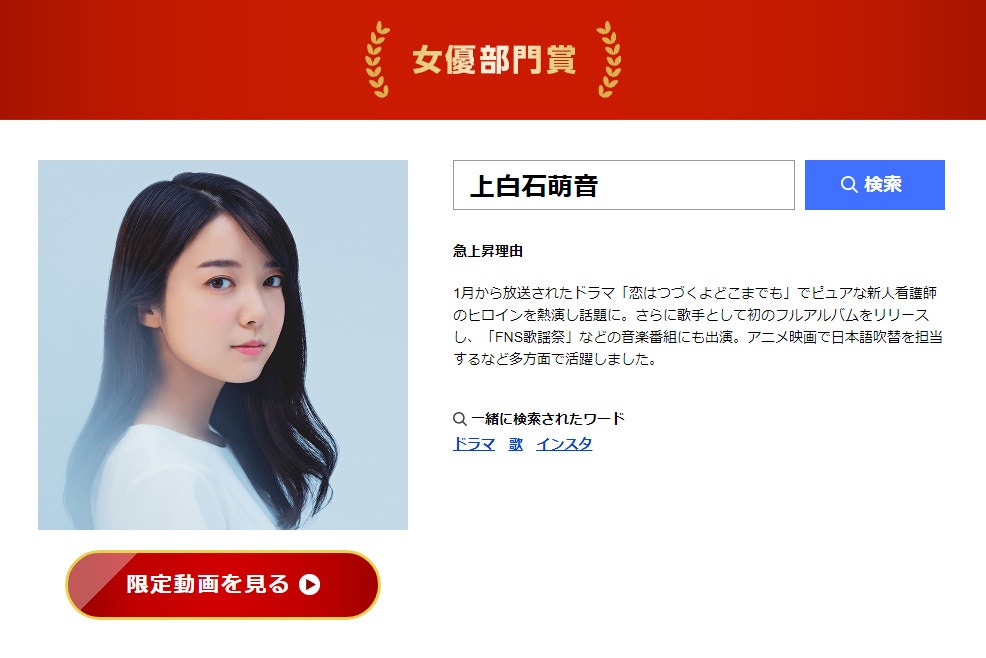
Task: Click the actress portrait photo
Action: point(223,345)
